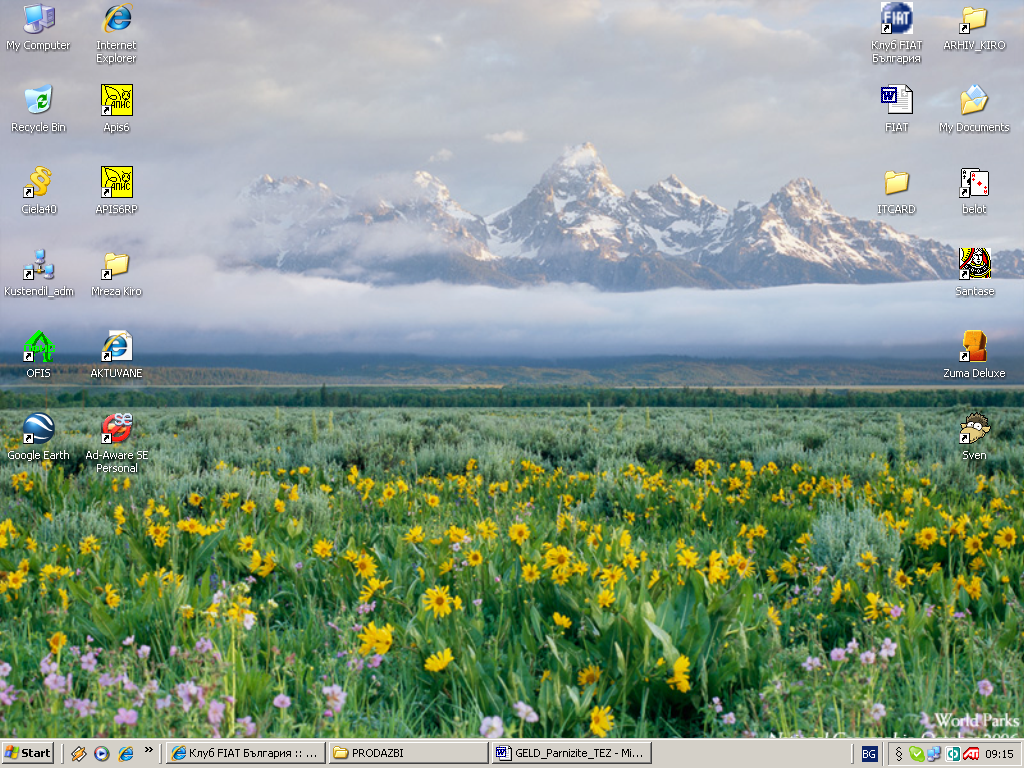The image size is (1024, 768).
Task: Select the Apis6 desktop shortcut
Action: click(117, 101)
